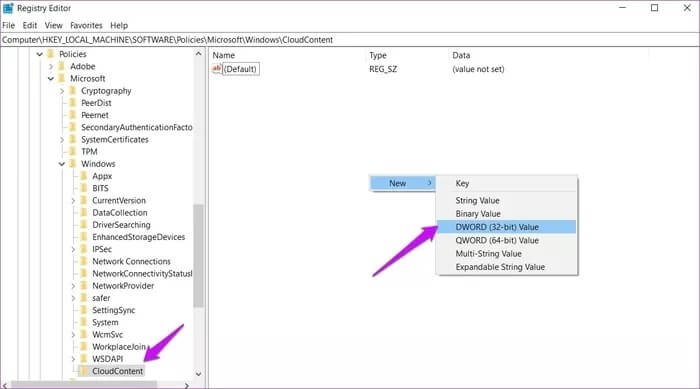Expand the CurrentVersion key
This screenshot has width=700, height=389.
[x=73, y=201]
